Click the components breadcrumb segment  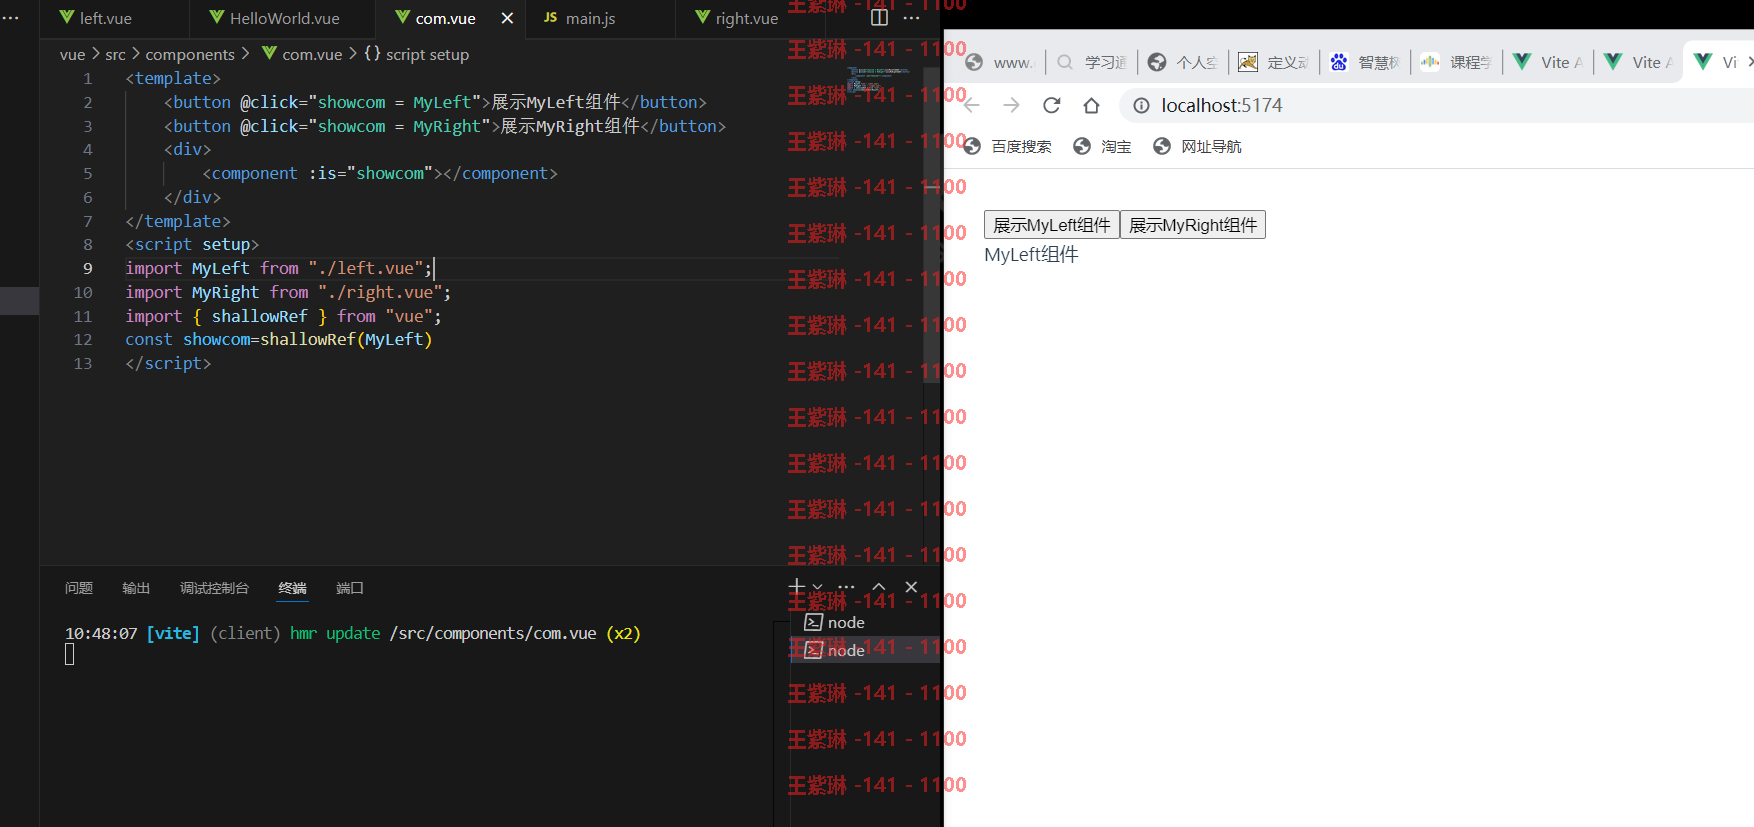[190, 54]
